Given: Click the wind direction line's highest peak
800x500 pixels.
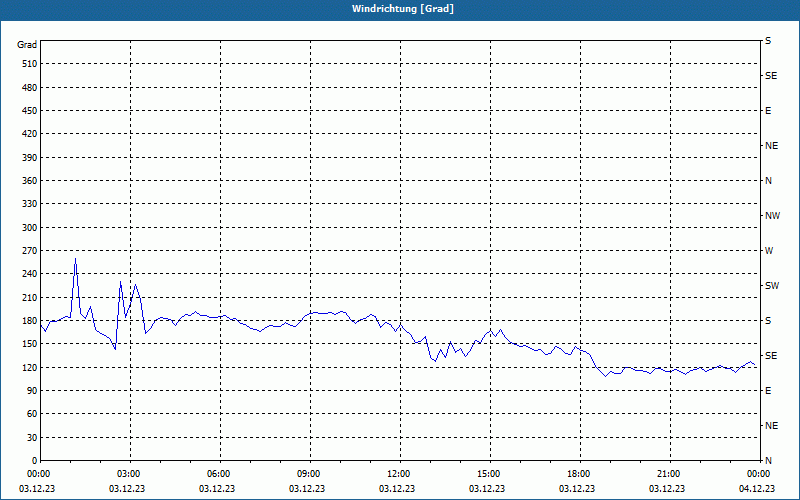Looking at the screenshot, I should pyautogui.click(x=76, y=258).
